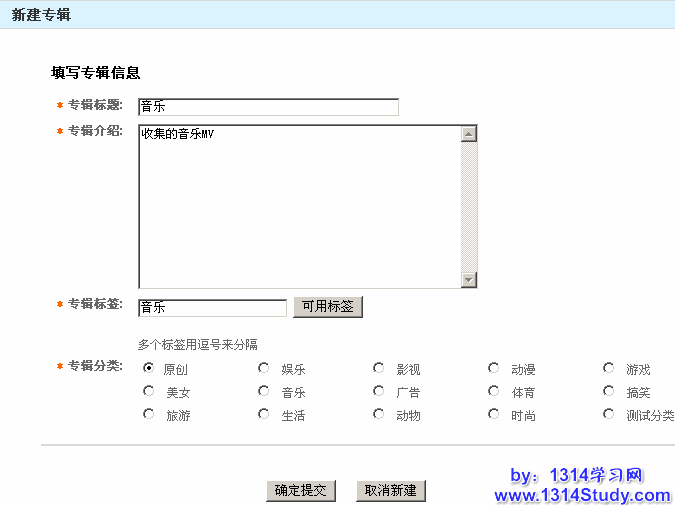The width and height of the screenshot is (675, 505).
Task: Select the 音乐 category radio button
Action: tap(264, 391)
